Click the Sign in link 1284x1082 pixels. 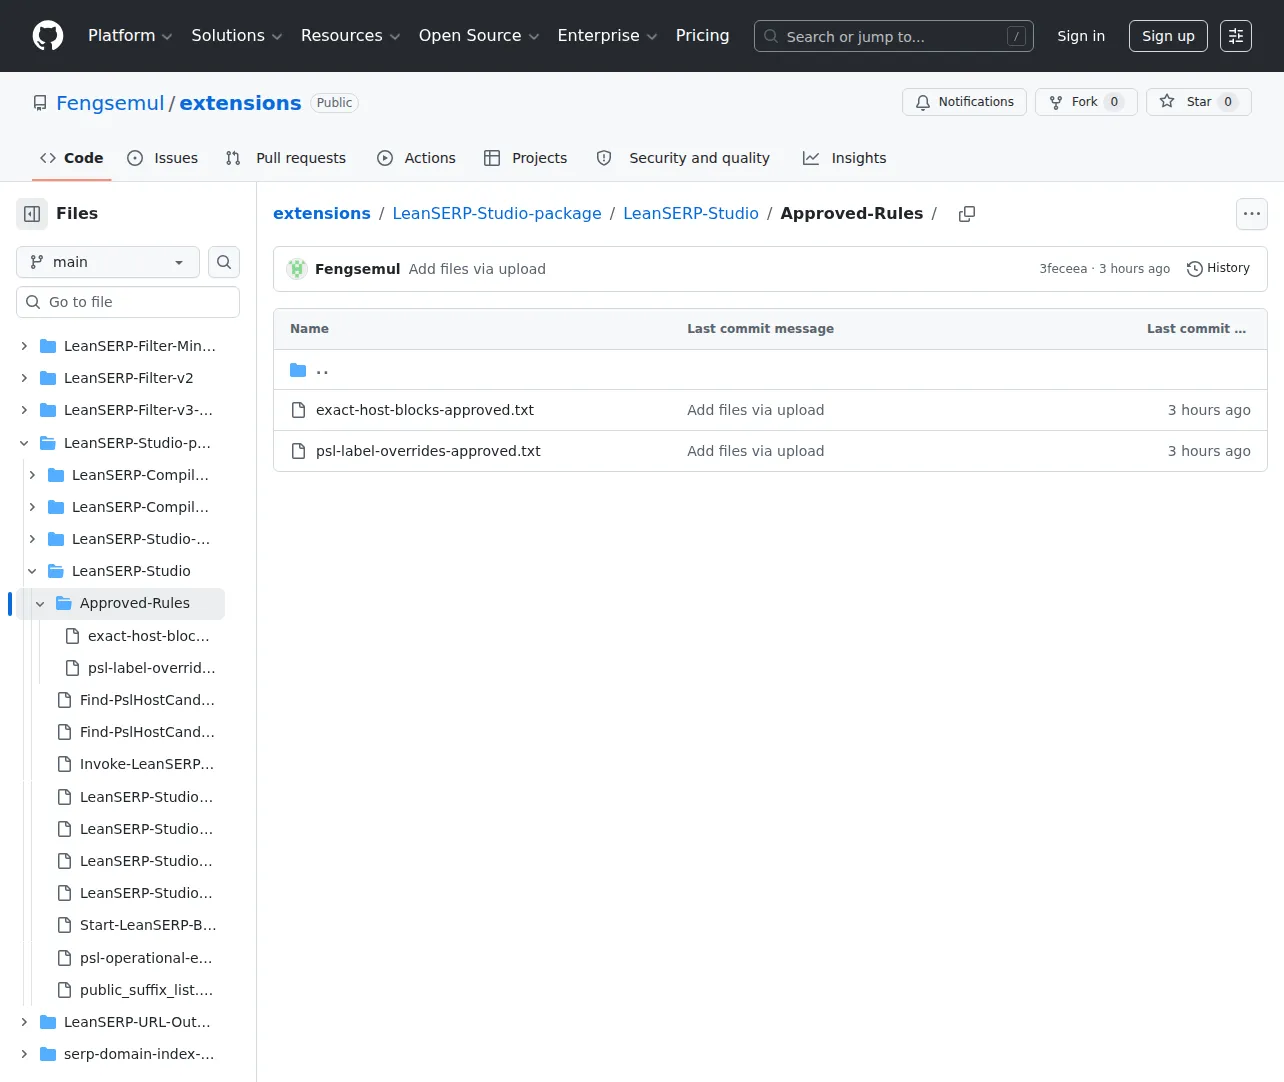[x=1081, y=36]
